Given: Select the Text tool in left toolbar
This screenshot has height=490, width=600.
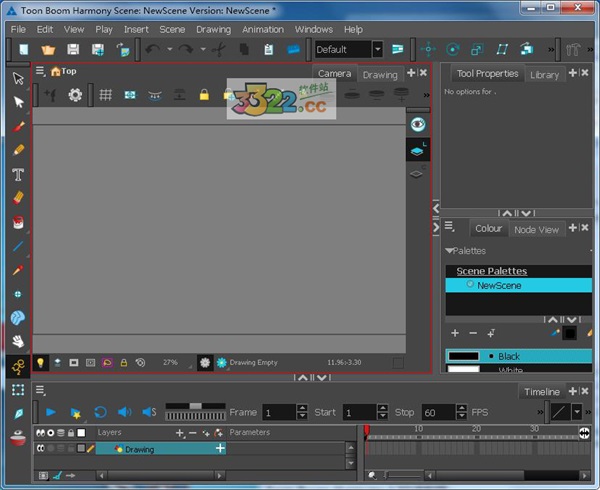Looking at the screenshot, I should (x=18, y=174).
